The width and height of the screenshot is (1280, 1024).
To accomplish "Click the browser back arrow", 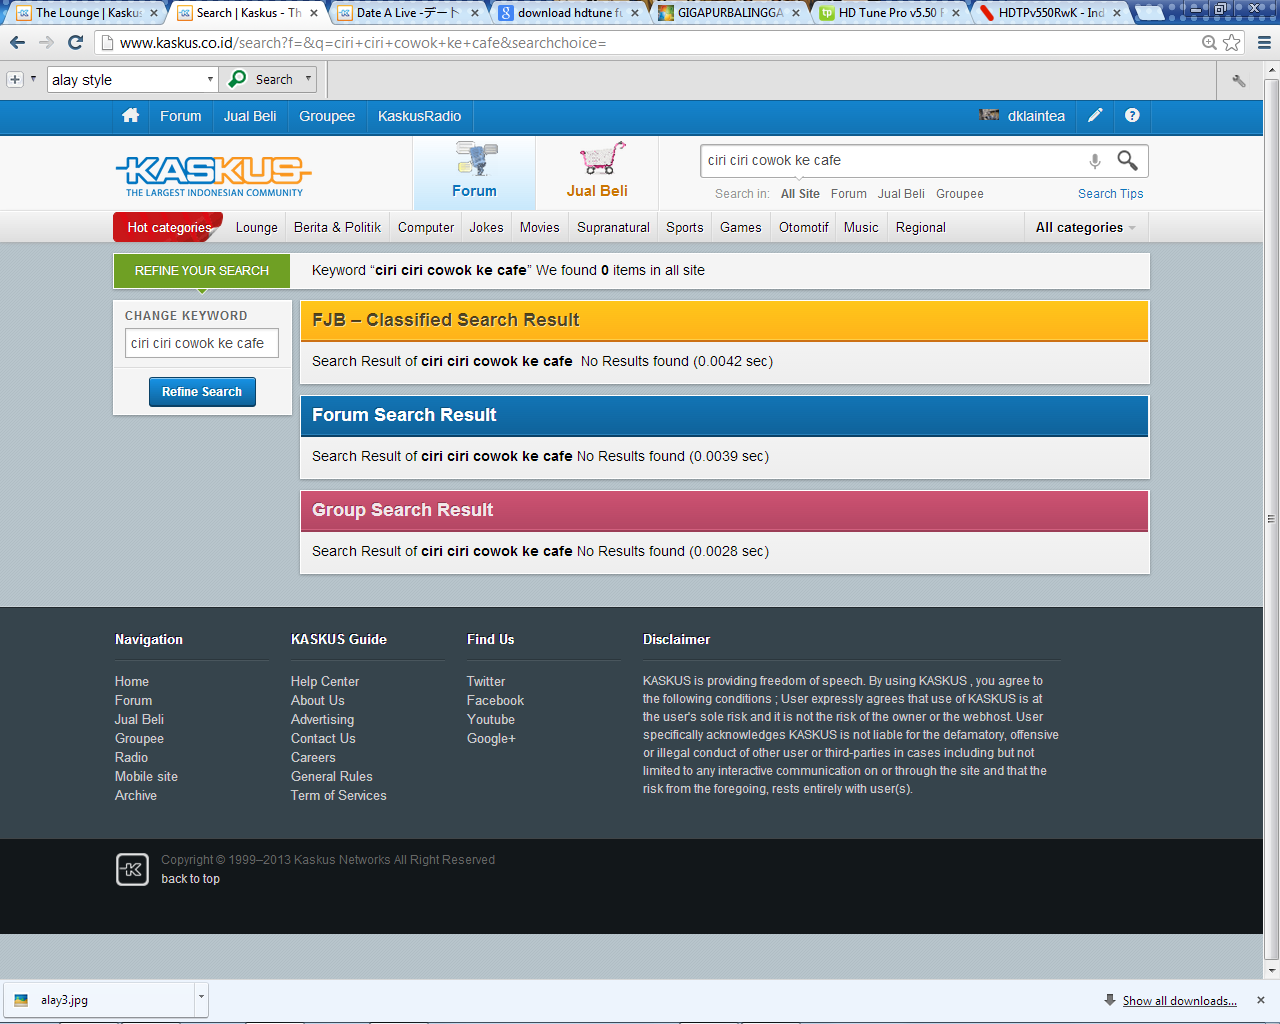I will 17,43.
